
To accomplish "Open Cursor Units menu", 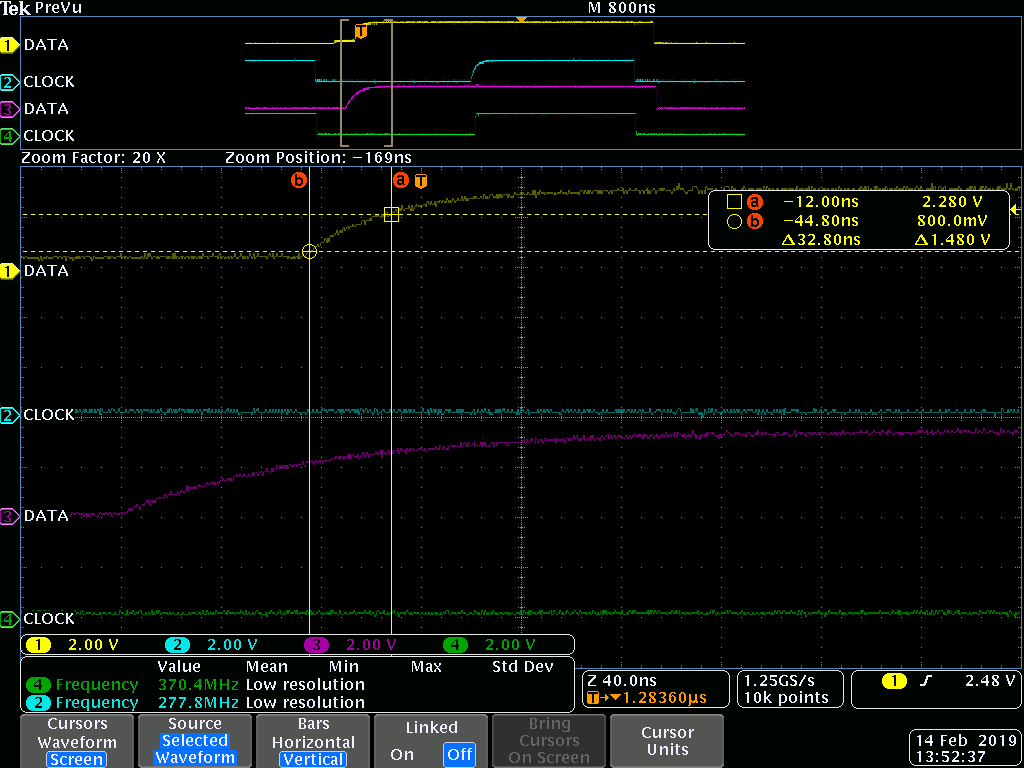I will 667,741.
